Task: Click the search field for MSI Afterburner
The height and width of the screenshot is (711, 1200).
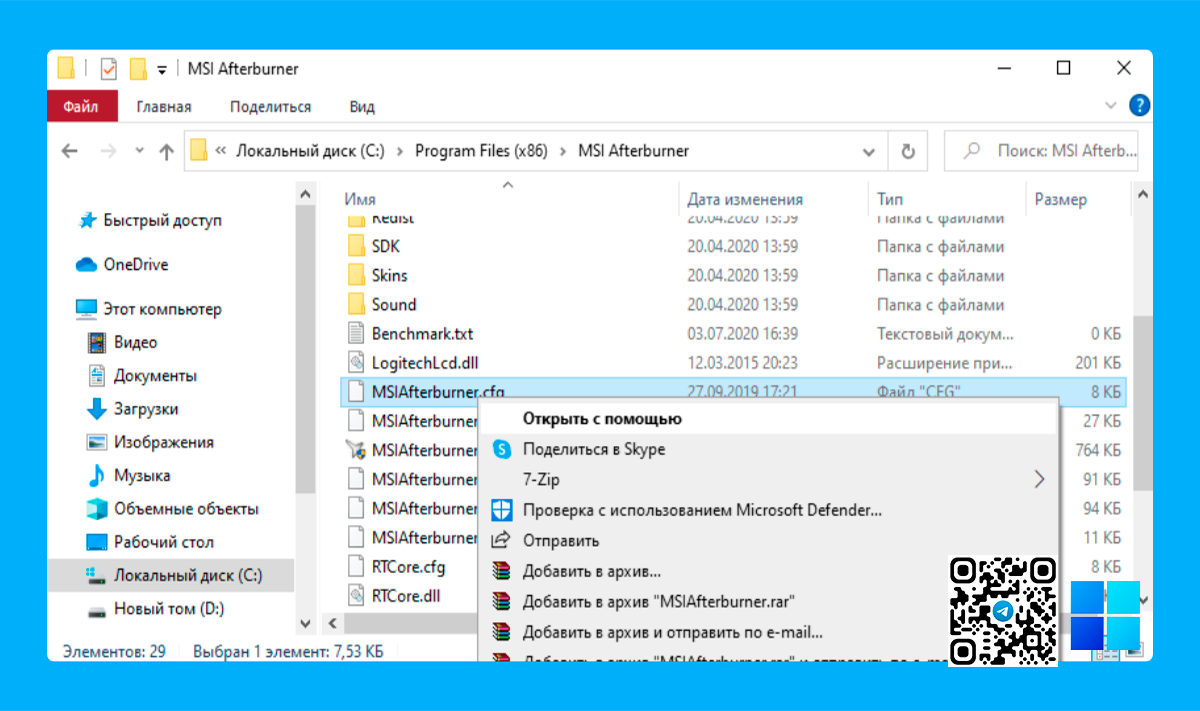Action: pos(1041,151)
